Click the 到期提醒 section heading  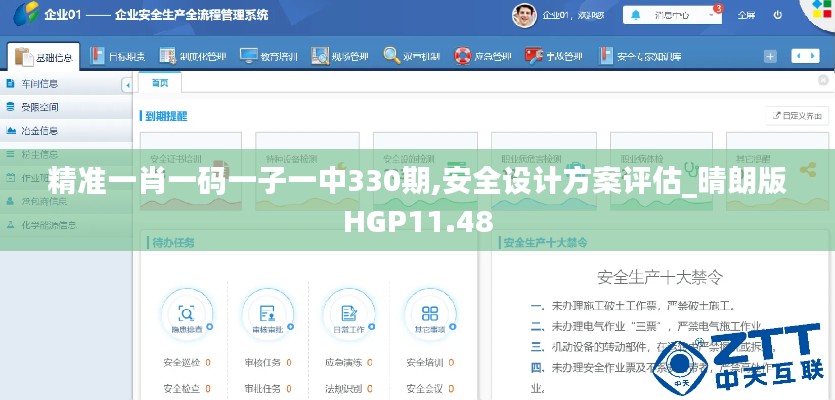pyautogui.click(x=166, y=116)
